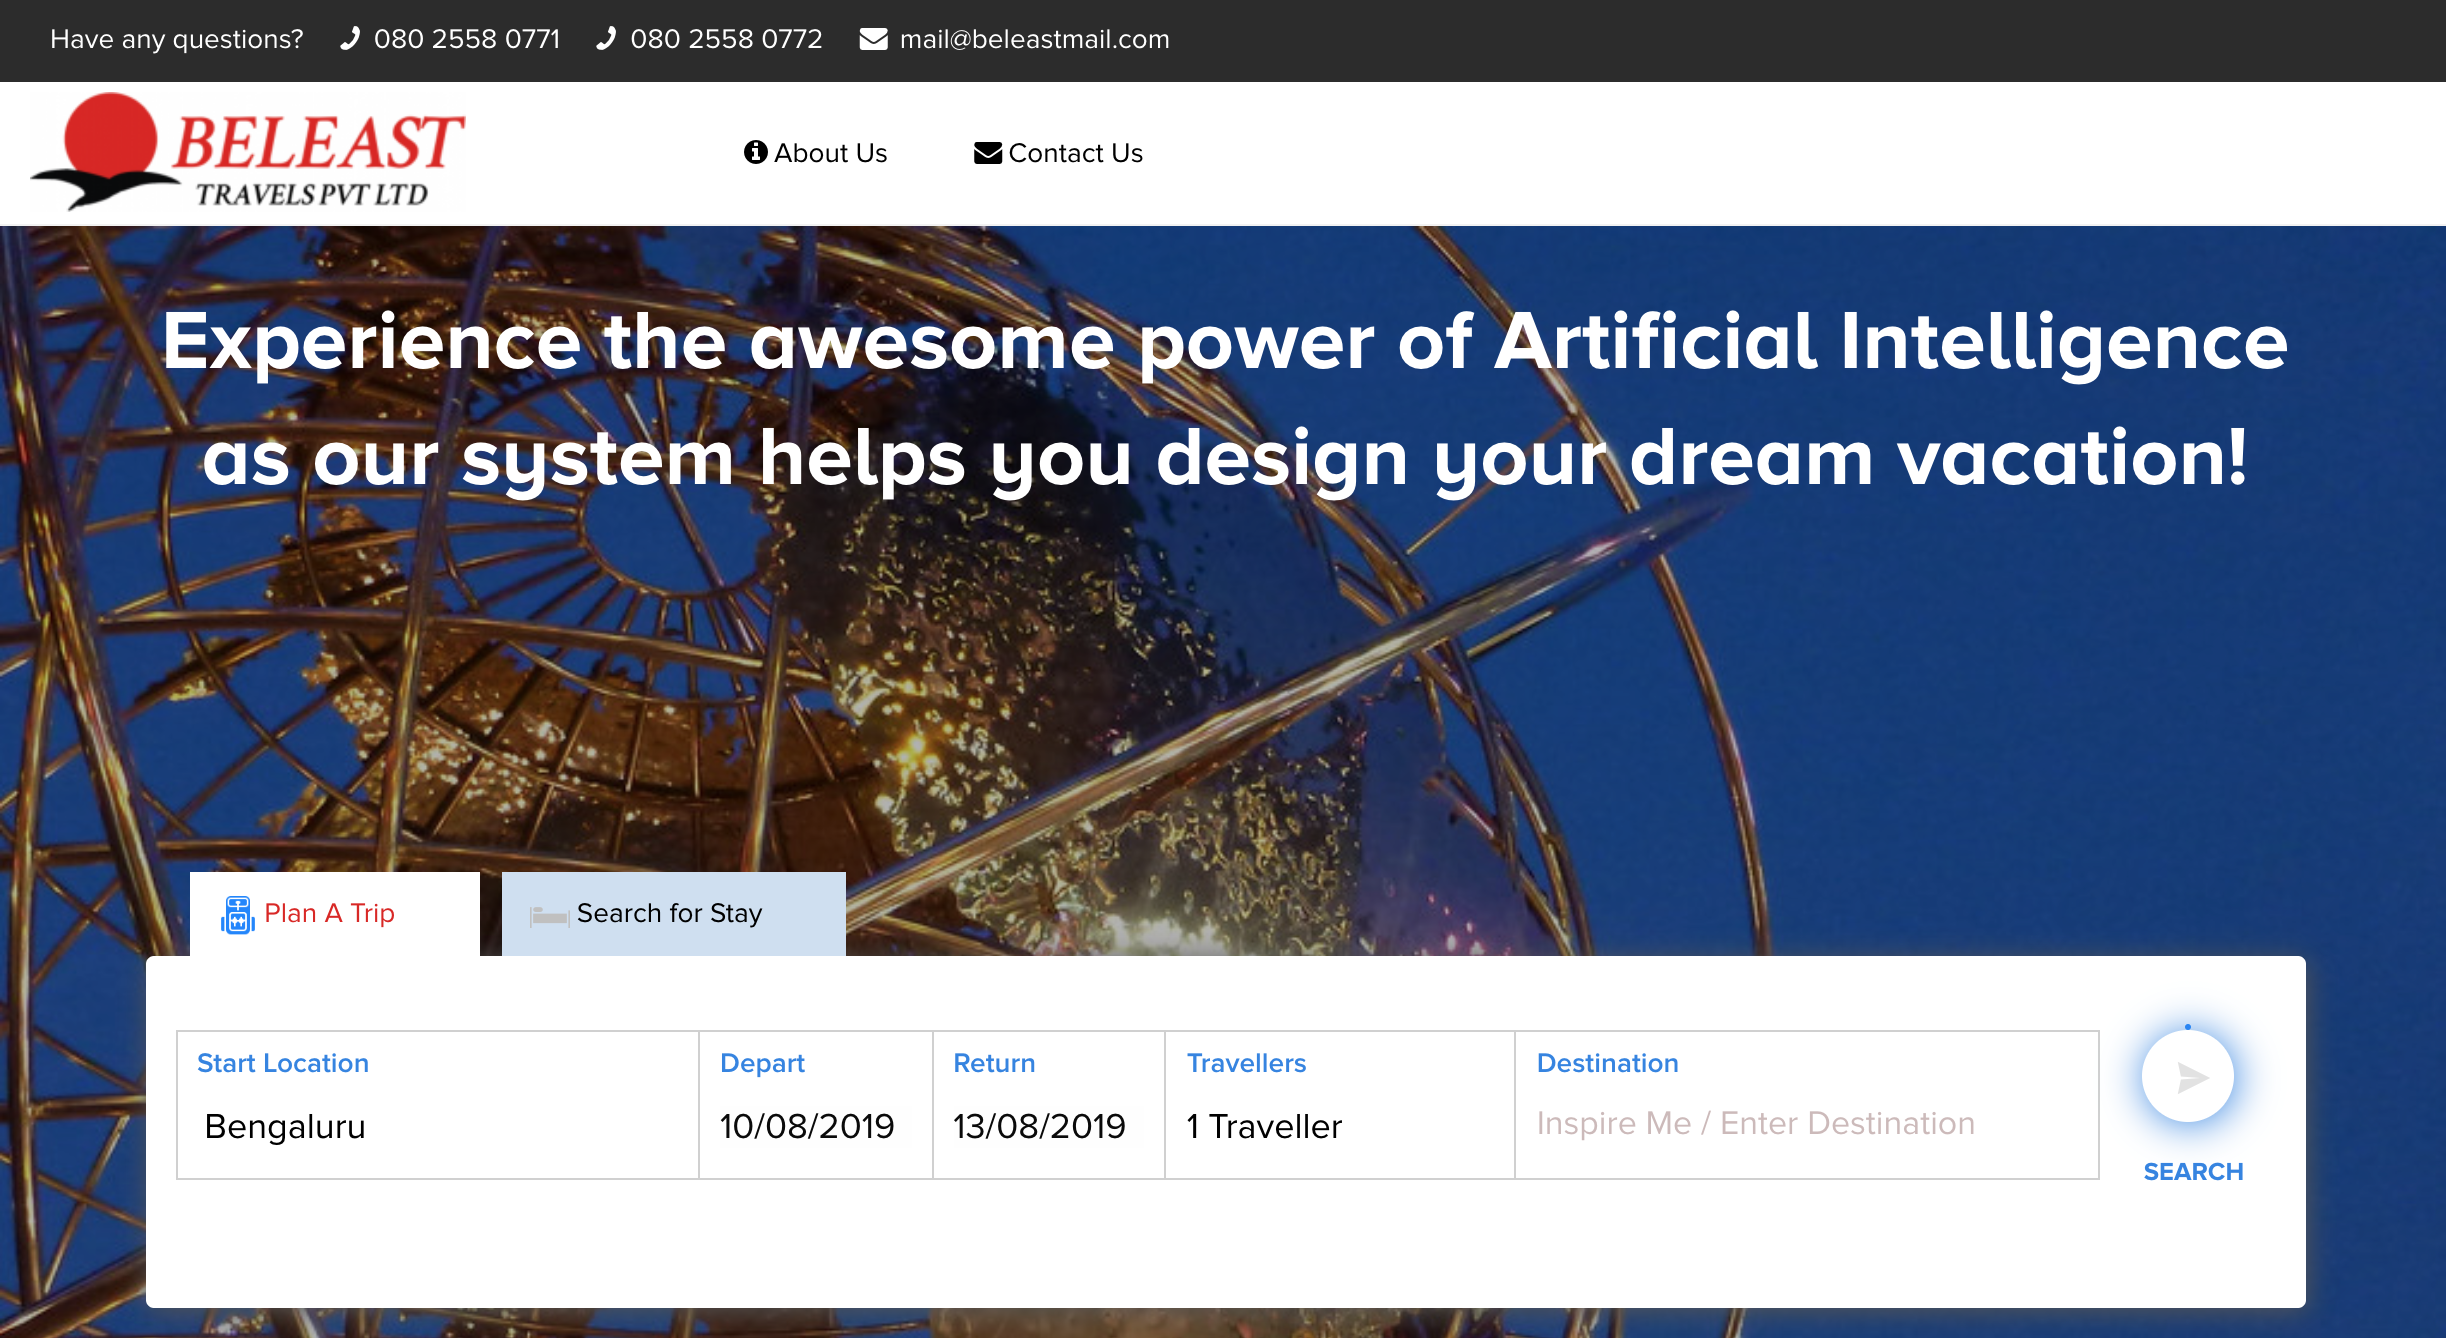Open the Contact Us page
This screenshot has width=2446, height=1338.
pos(1058,153)
